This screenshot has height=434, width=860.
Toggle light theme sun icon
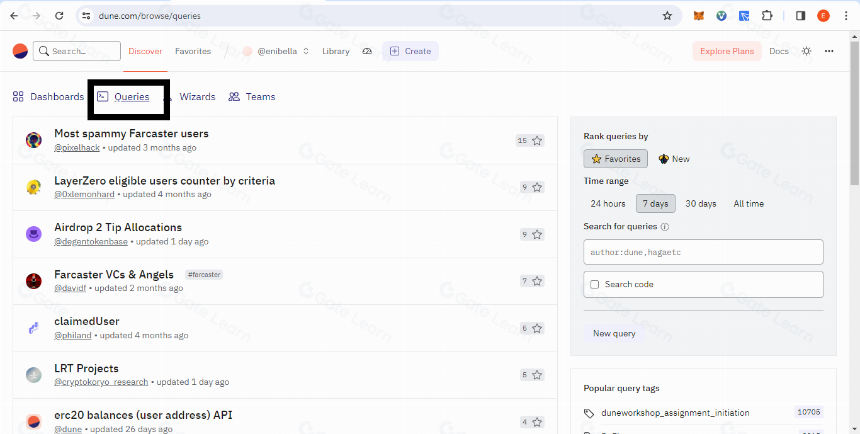coord(806,51)
